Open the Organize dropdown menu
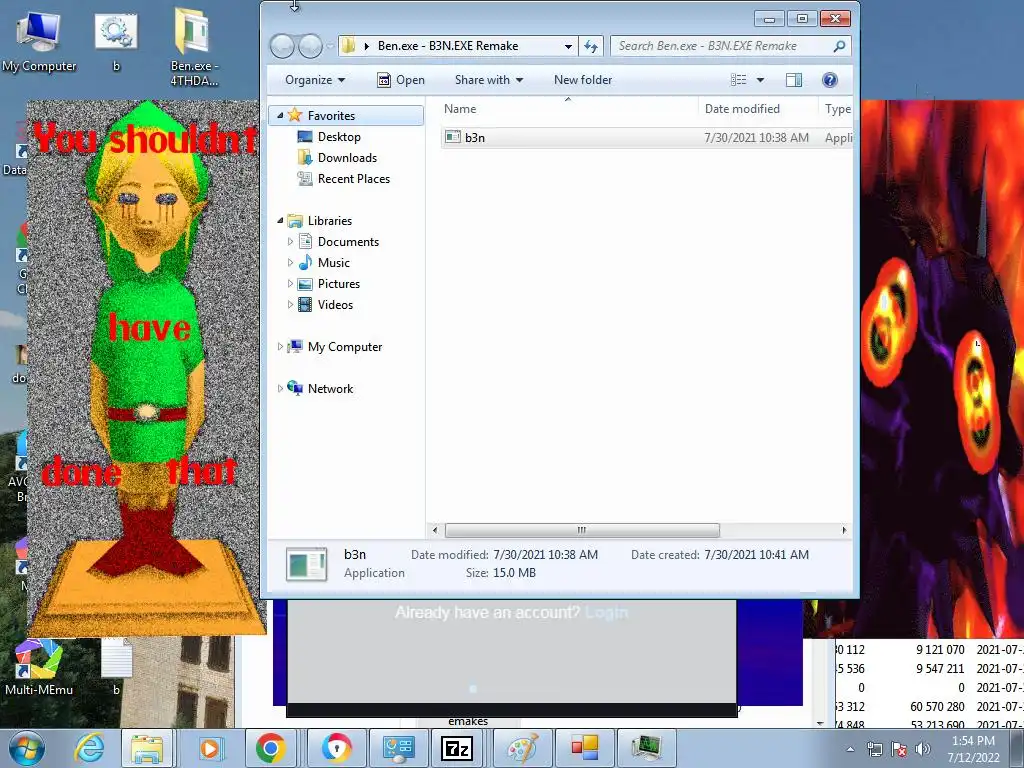The image size is (1024, 768). [315, 80]
